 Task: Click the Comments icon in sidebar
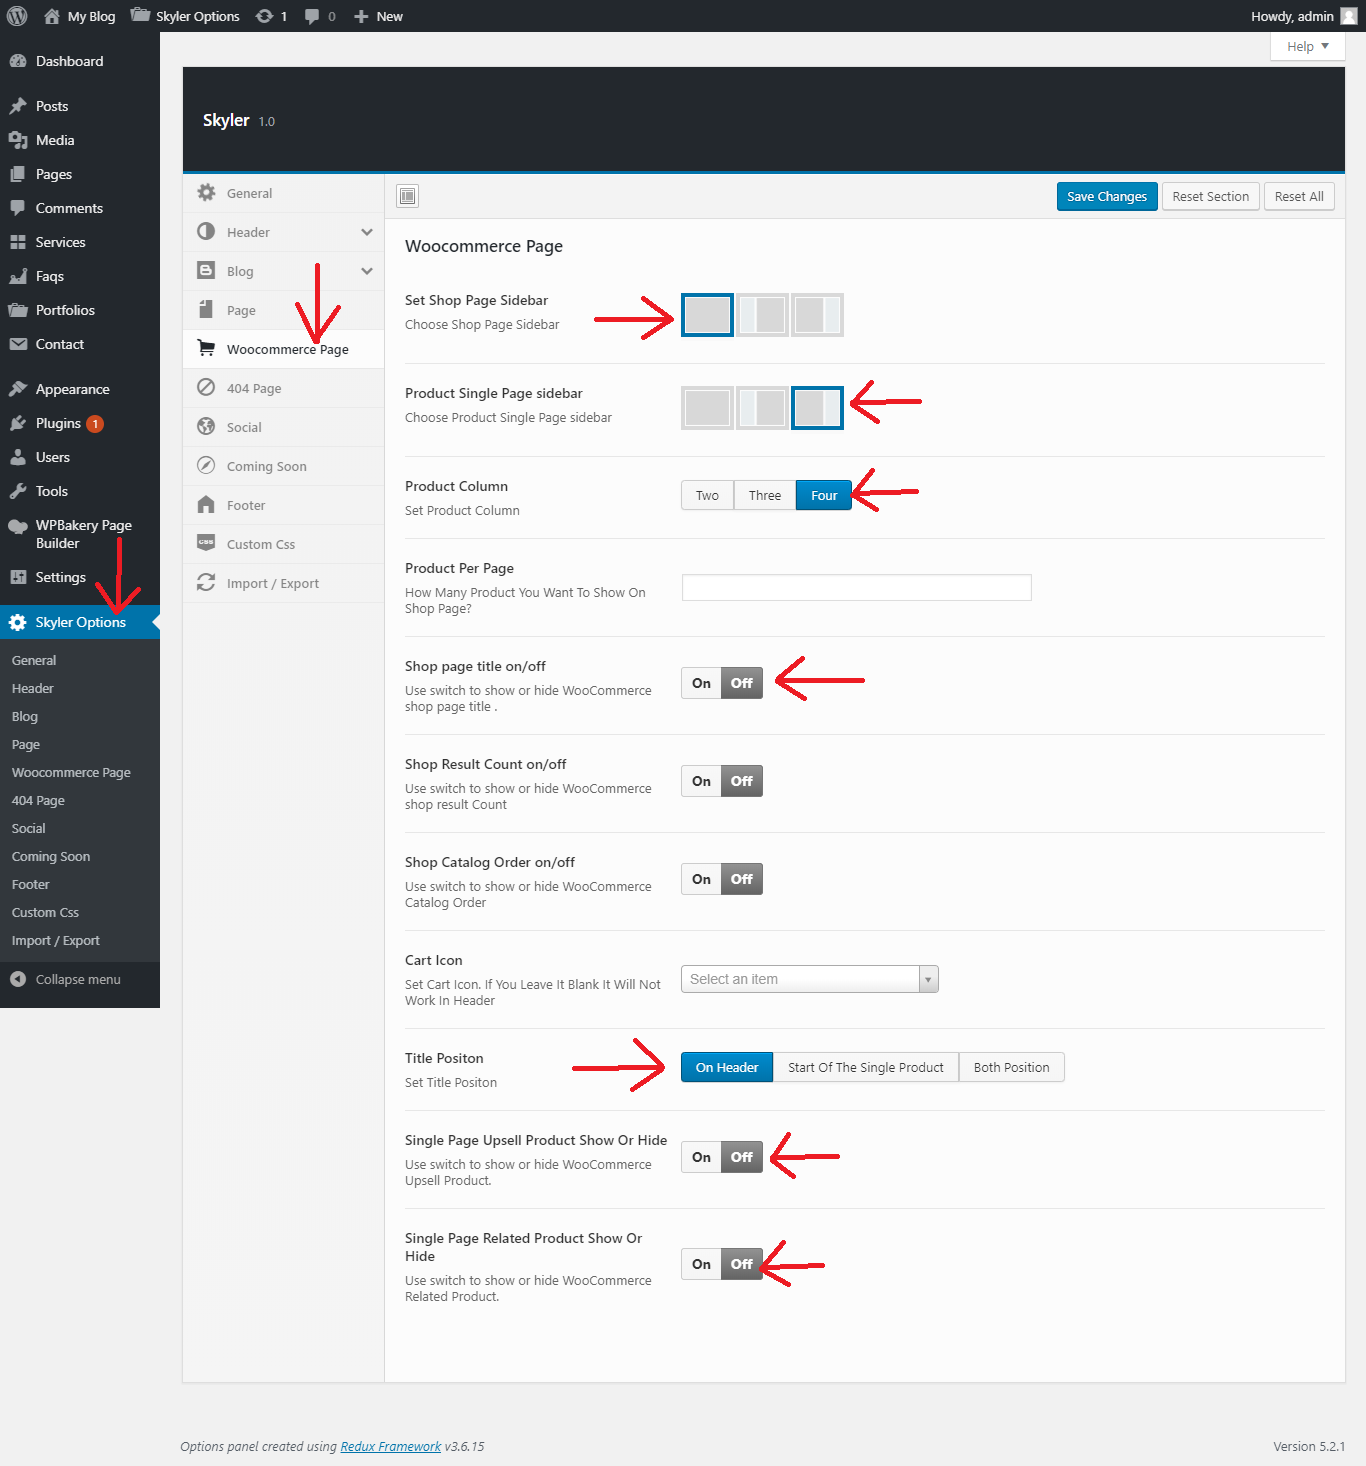coord(17,208)
